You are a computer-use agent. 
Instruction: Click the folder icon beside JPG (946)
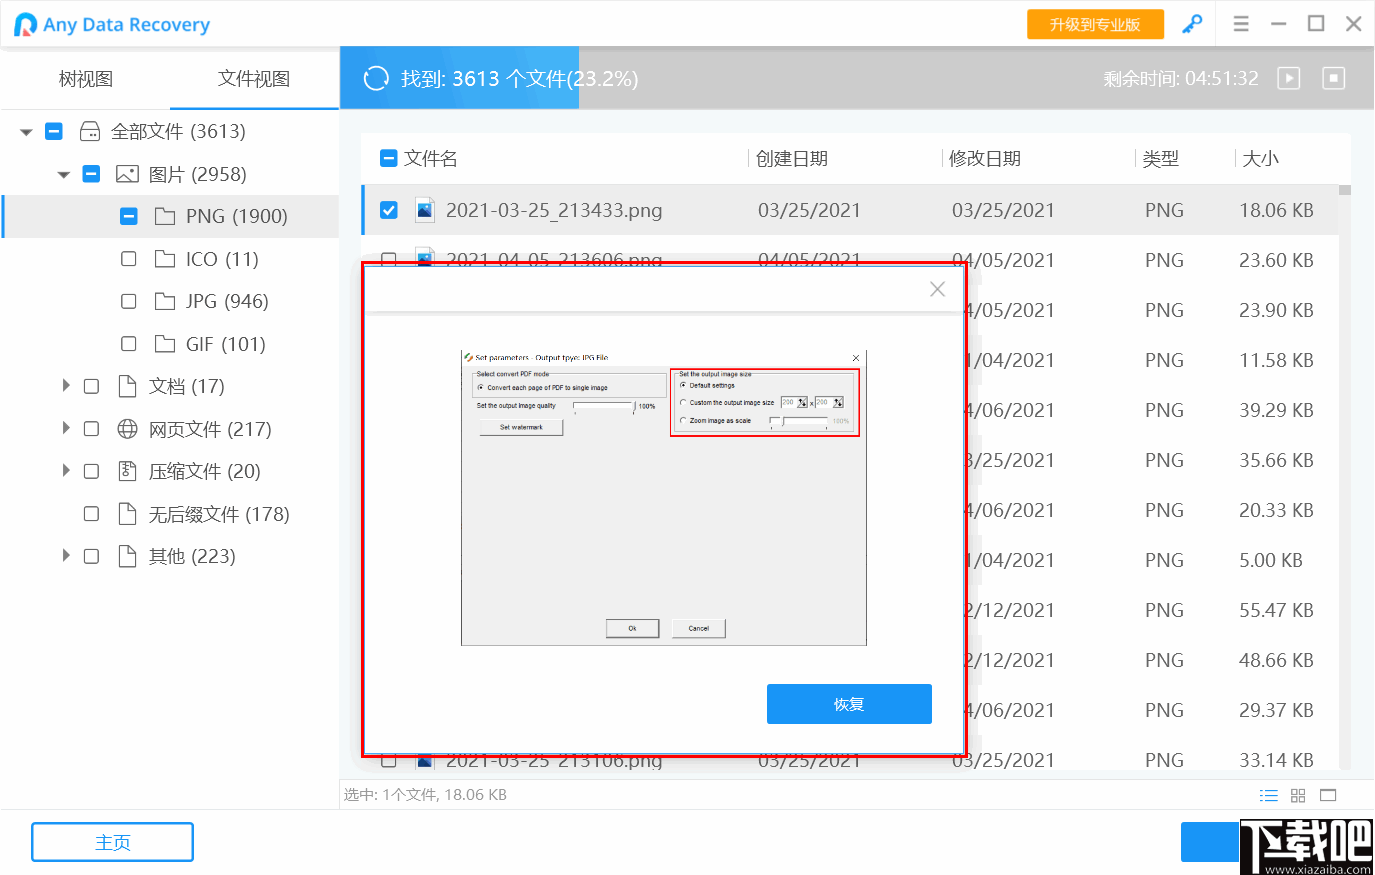click(x=165, y=301)
